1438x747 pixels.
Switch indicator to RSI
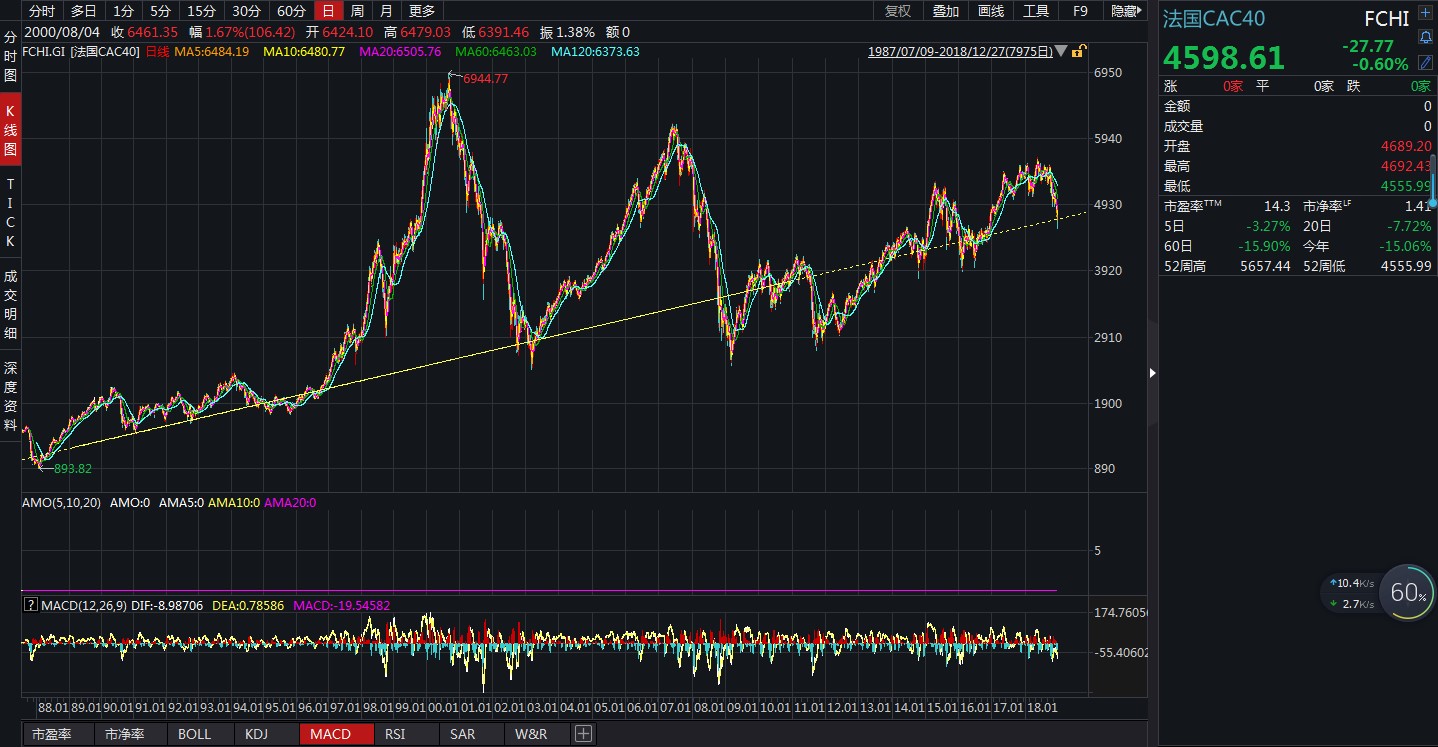pos(395,734)
